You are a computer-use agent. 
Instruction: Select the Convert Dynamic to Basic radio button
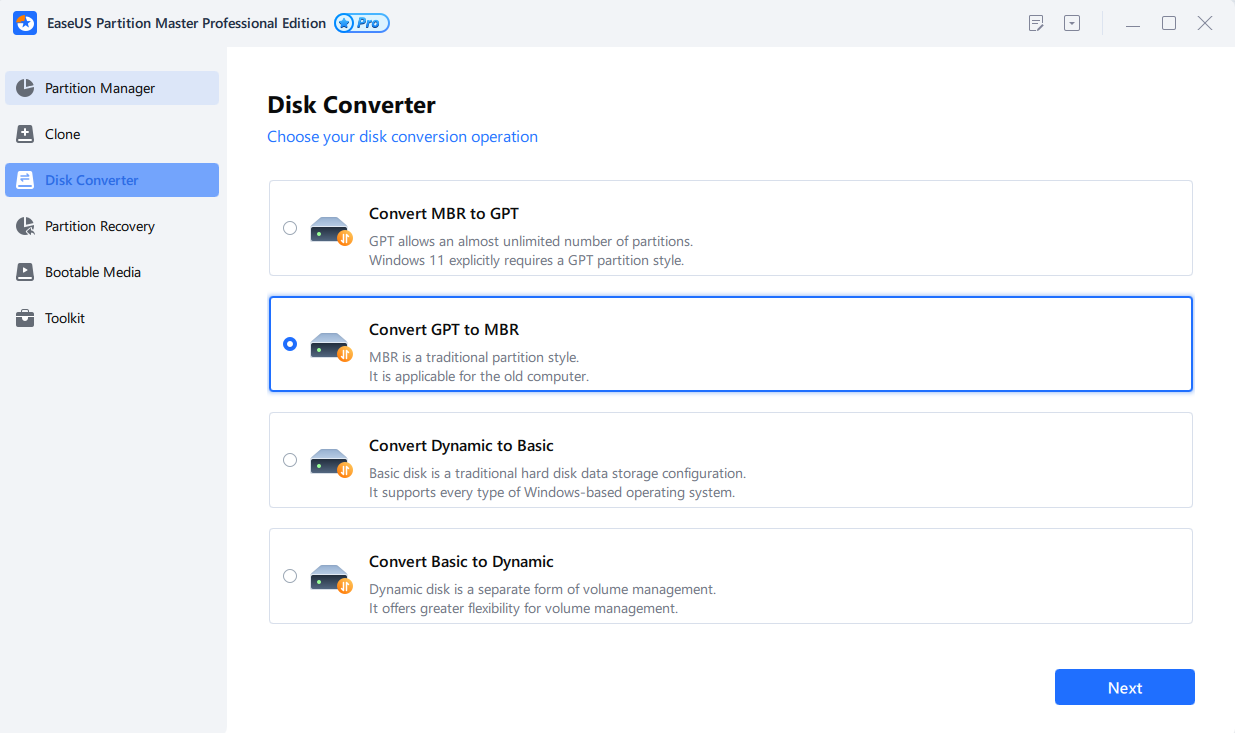pos(290,460)
